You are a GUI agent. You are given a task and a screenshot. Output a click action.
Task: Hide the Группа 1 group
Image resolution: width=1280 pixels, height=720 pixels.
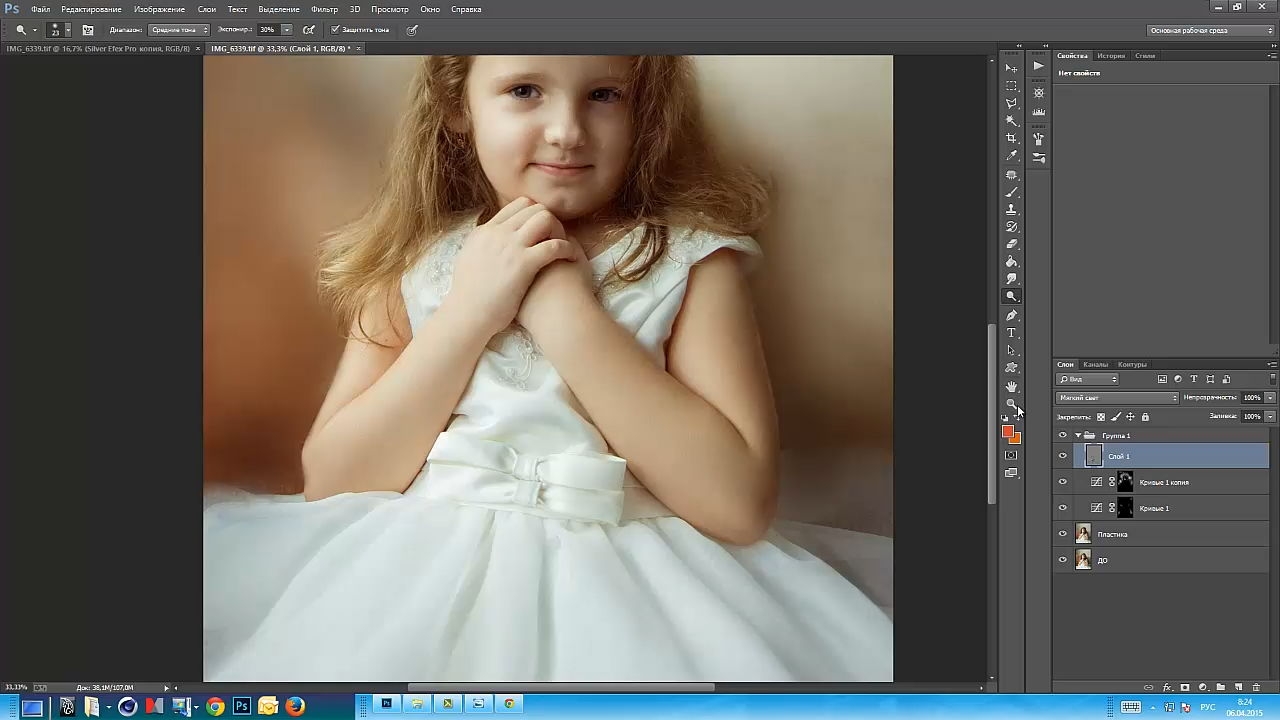click(1063, 436)
